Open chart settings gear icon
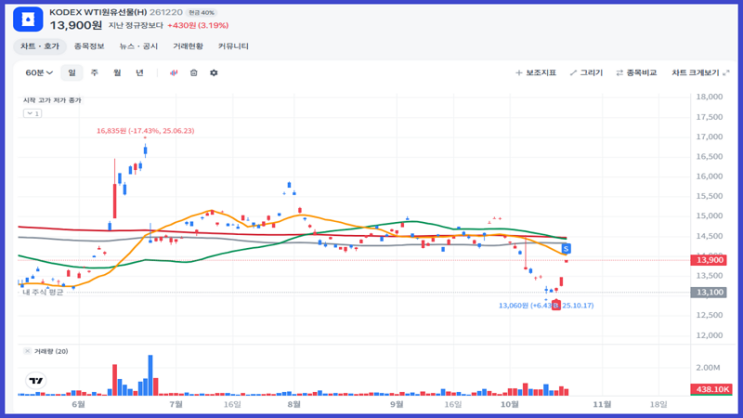This screenshot has height=418, width=743. tap(214, 73)
